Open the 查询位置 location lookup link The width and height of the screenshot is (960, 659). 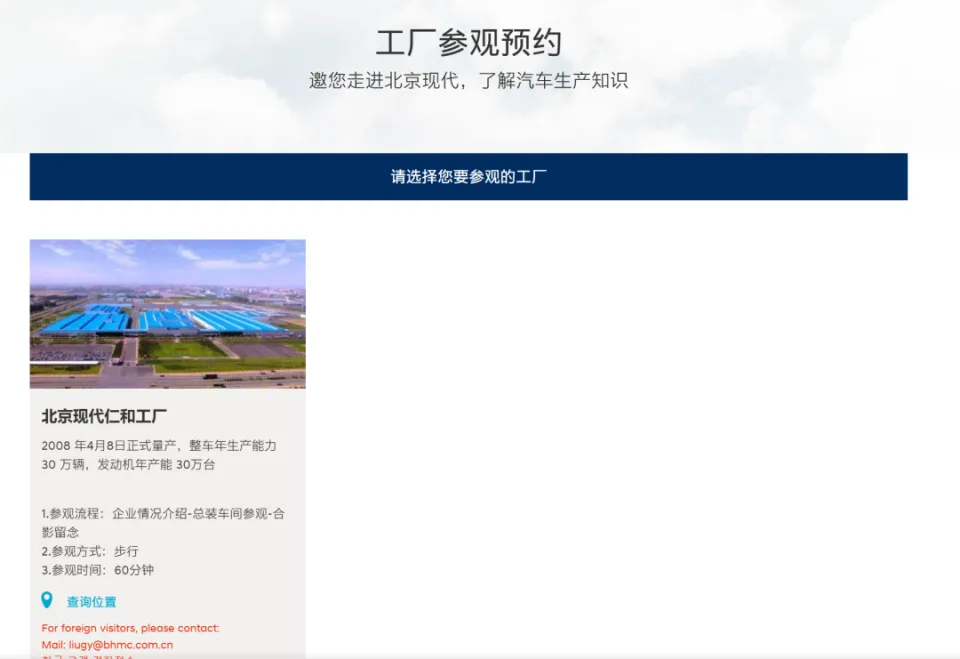pyautogui.click(x=91, y=602)
